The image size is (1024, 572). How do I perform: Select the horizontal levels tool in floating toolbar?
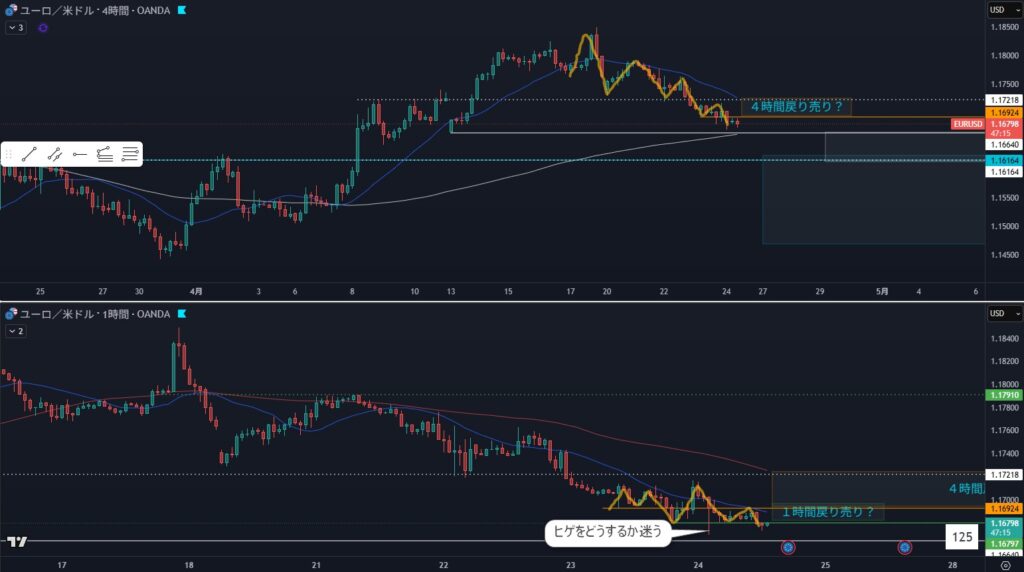(130, 154)
